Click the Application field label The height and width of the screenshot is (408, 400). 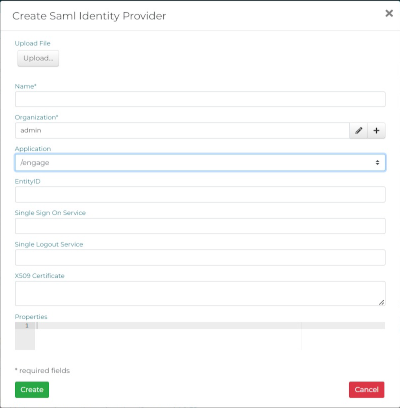[33, 149]
